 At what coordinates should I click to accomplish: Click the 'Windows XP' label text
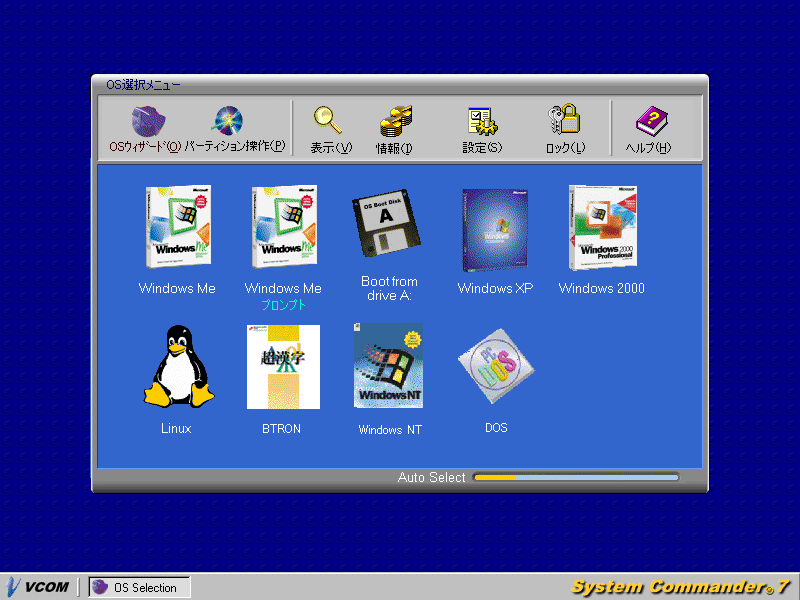(x=495, y=288)
